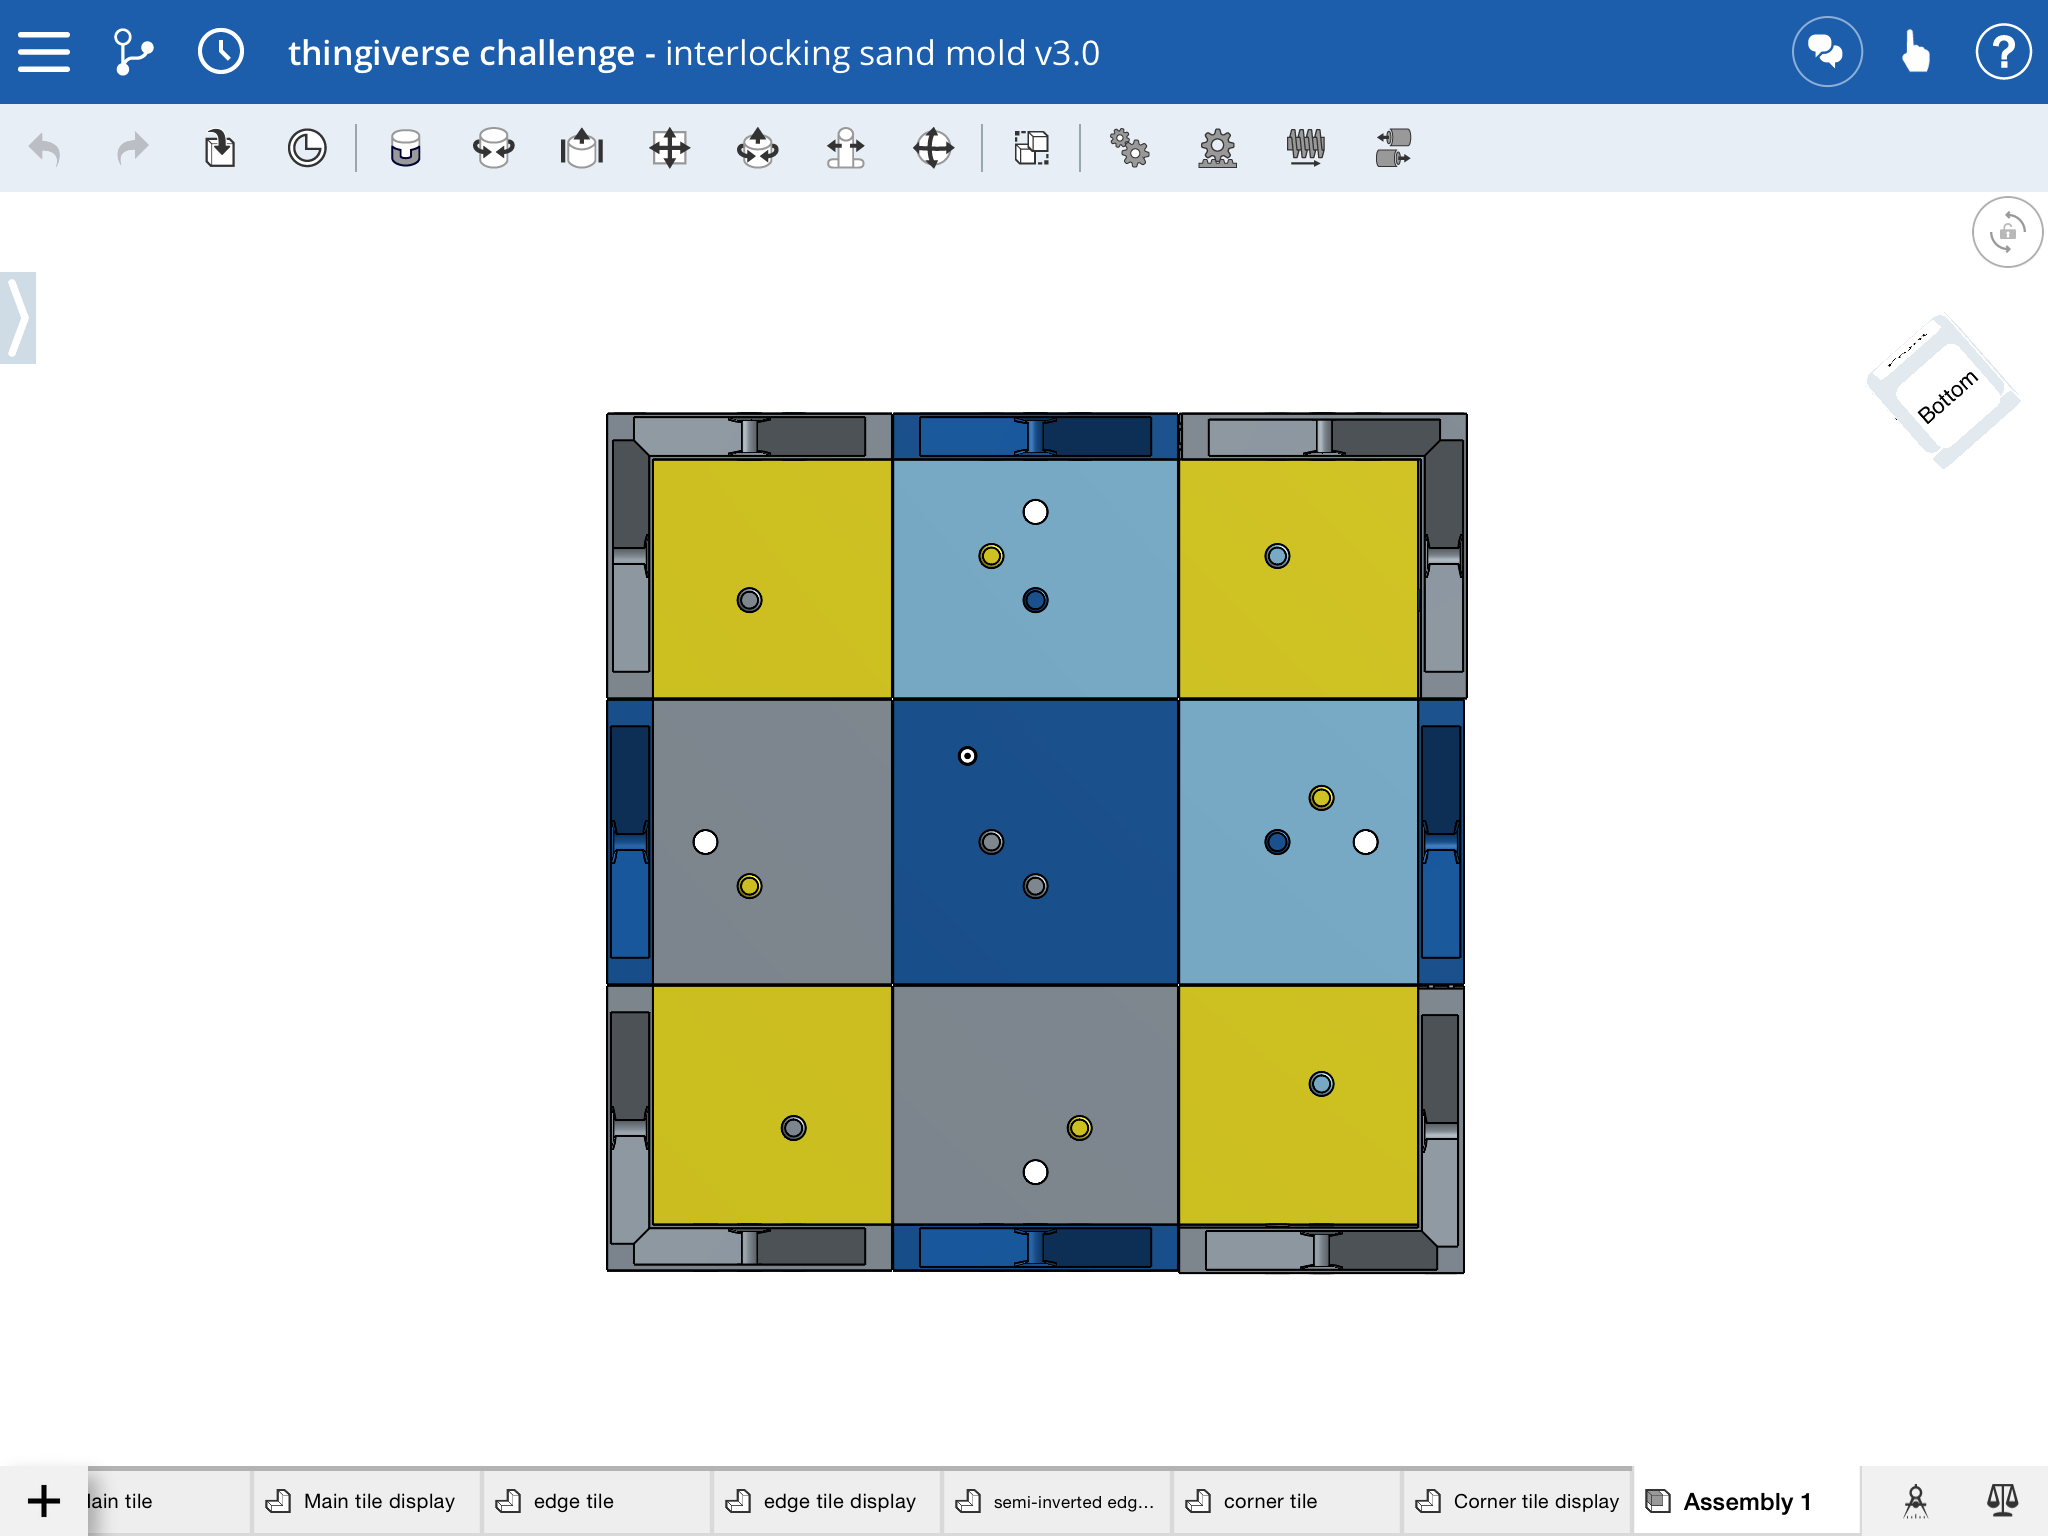This screenshot has height=1536, width=2048.
Task: Open the hamburger main menu
Action: 44,52
